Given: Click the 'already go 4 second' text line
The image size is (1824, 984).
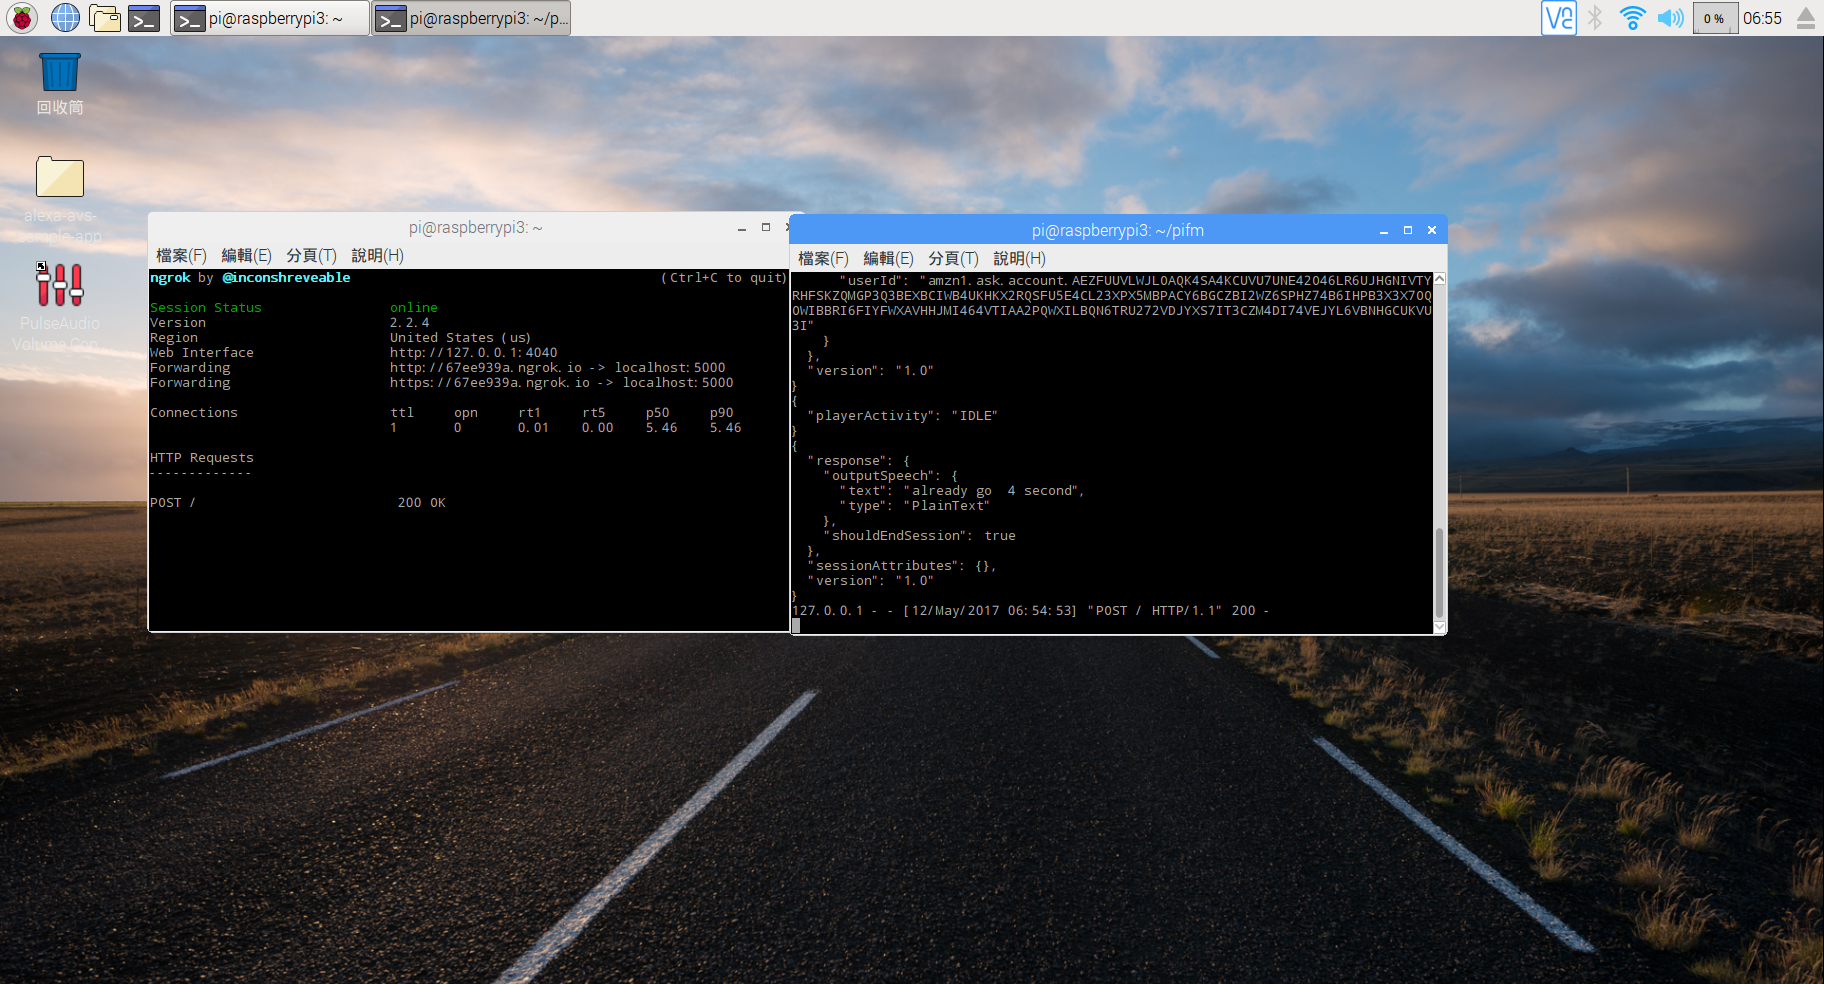Looking at the screenshot, I should 963,491.
